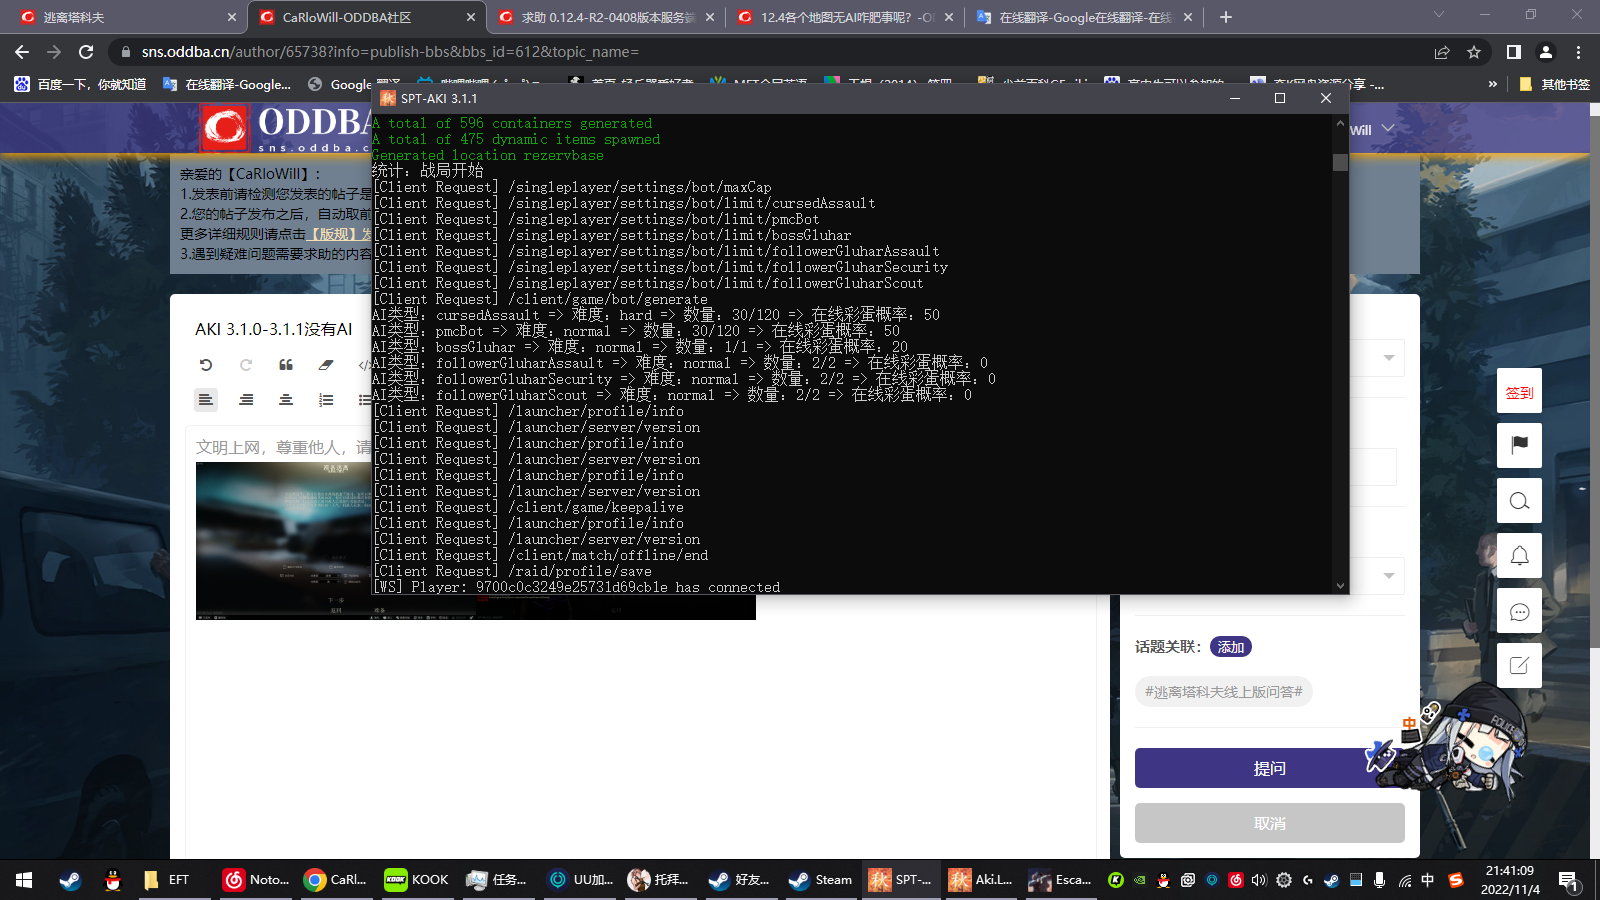Screen dimensions: 1600x900
Task: Open messages via the chat bubble icon
Action: point(1519,612)
